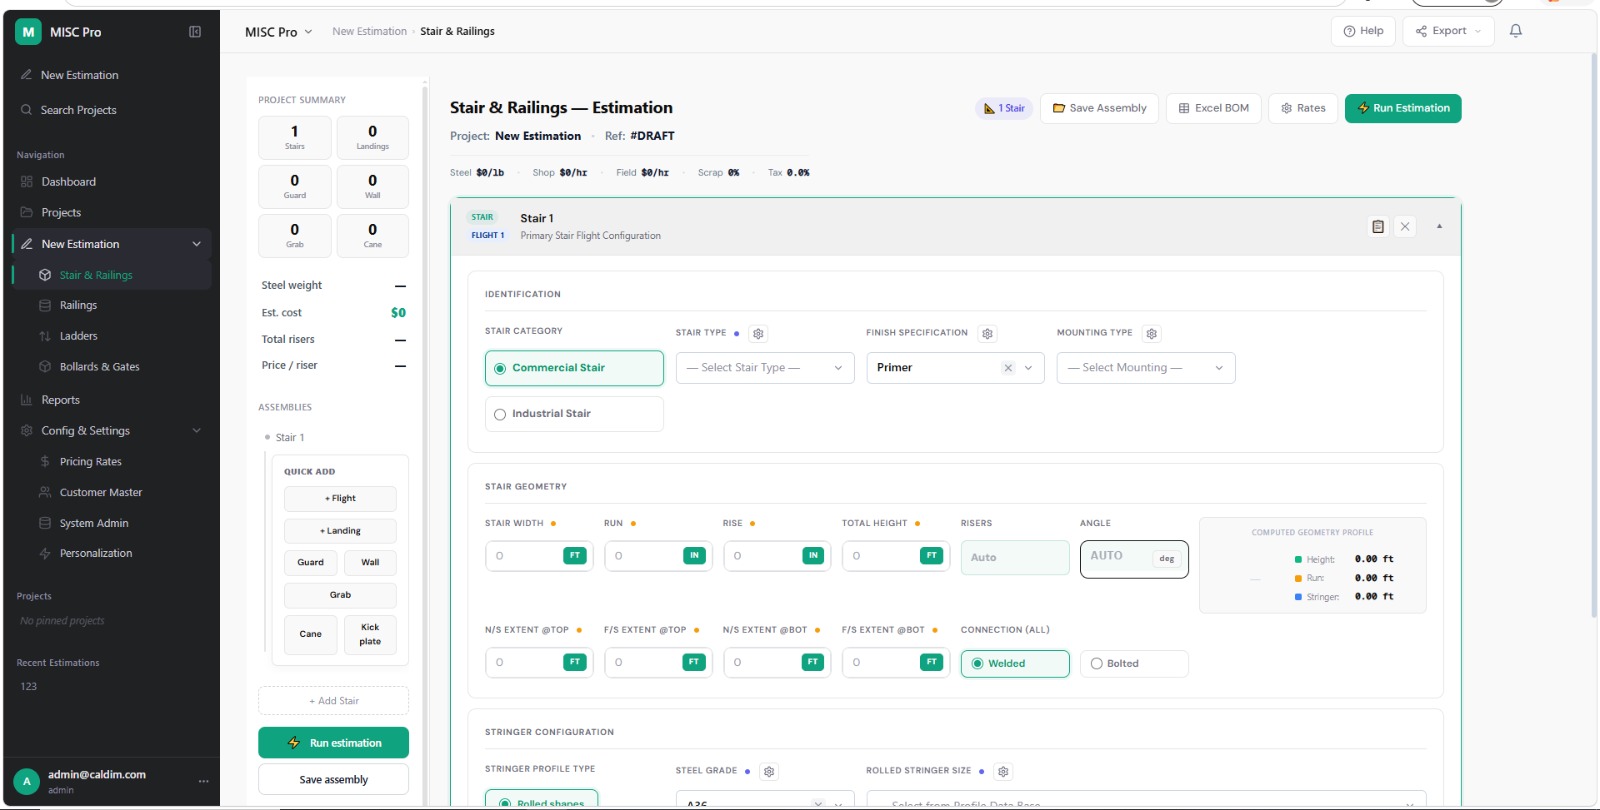This screenshot has height=810, width=1600.
Task: Toggle the FT unit on Stair Width
Action: (x=575, y=556)
